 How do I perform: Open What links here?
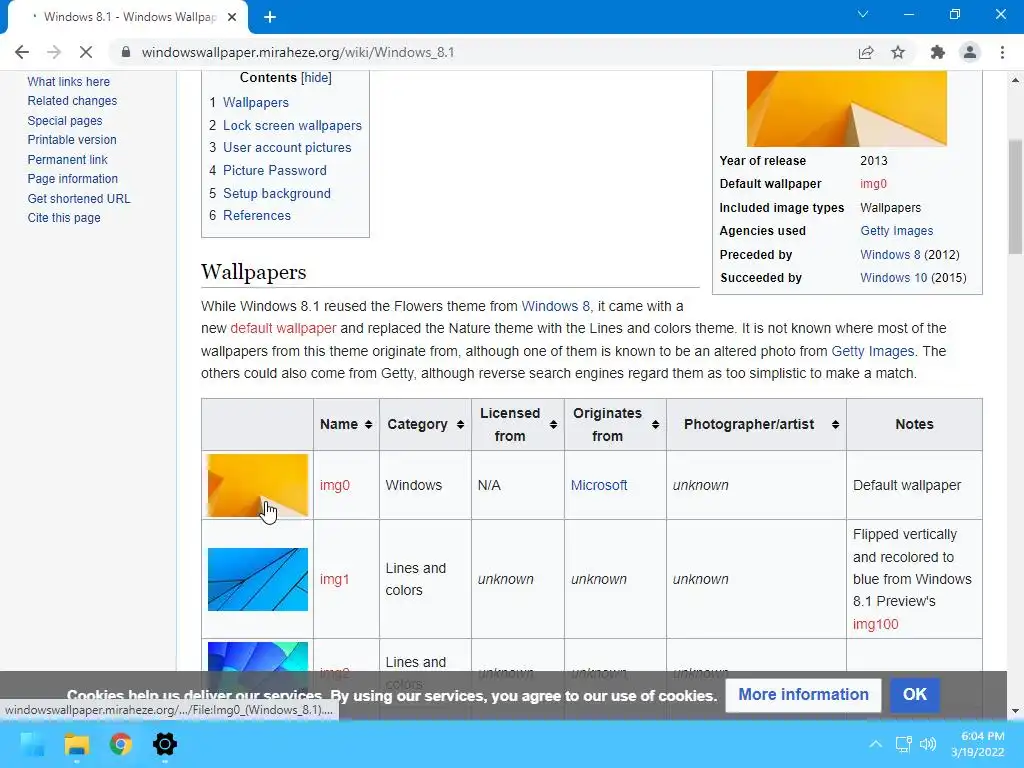point(69,82)
